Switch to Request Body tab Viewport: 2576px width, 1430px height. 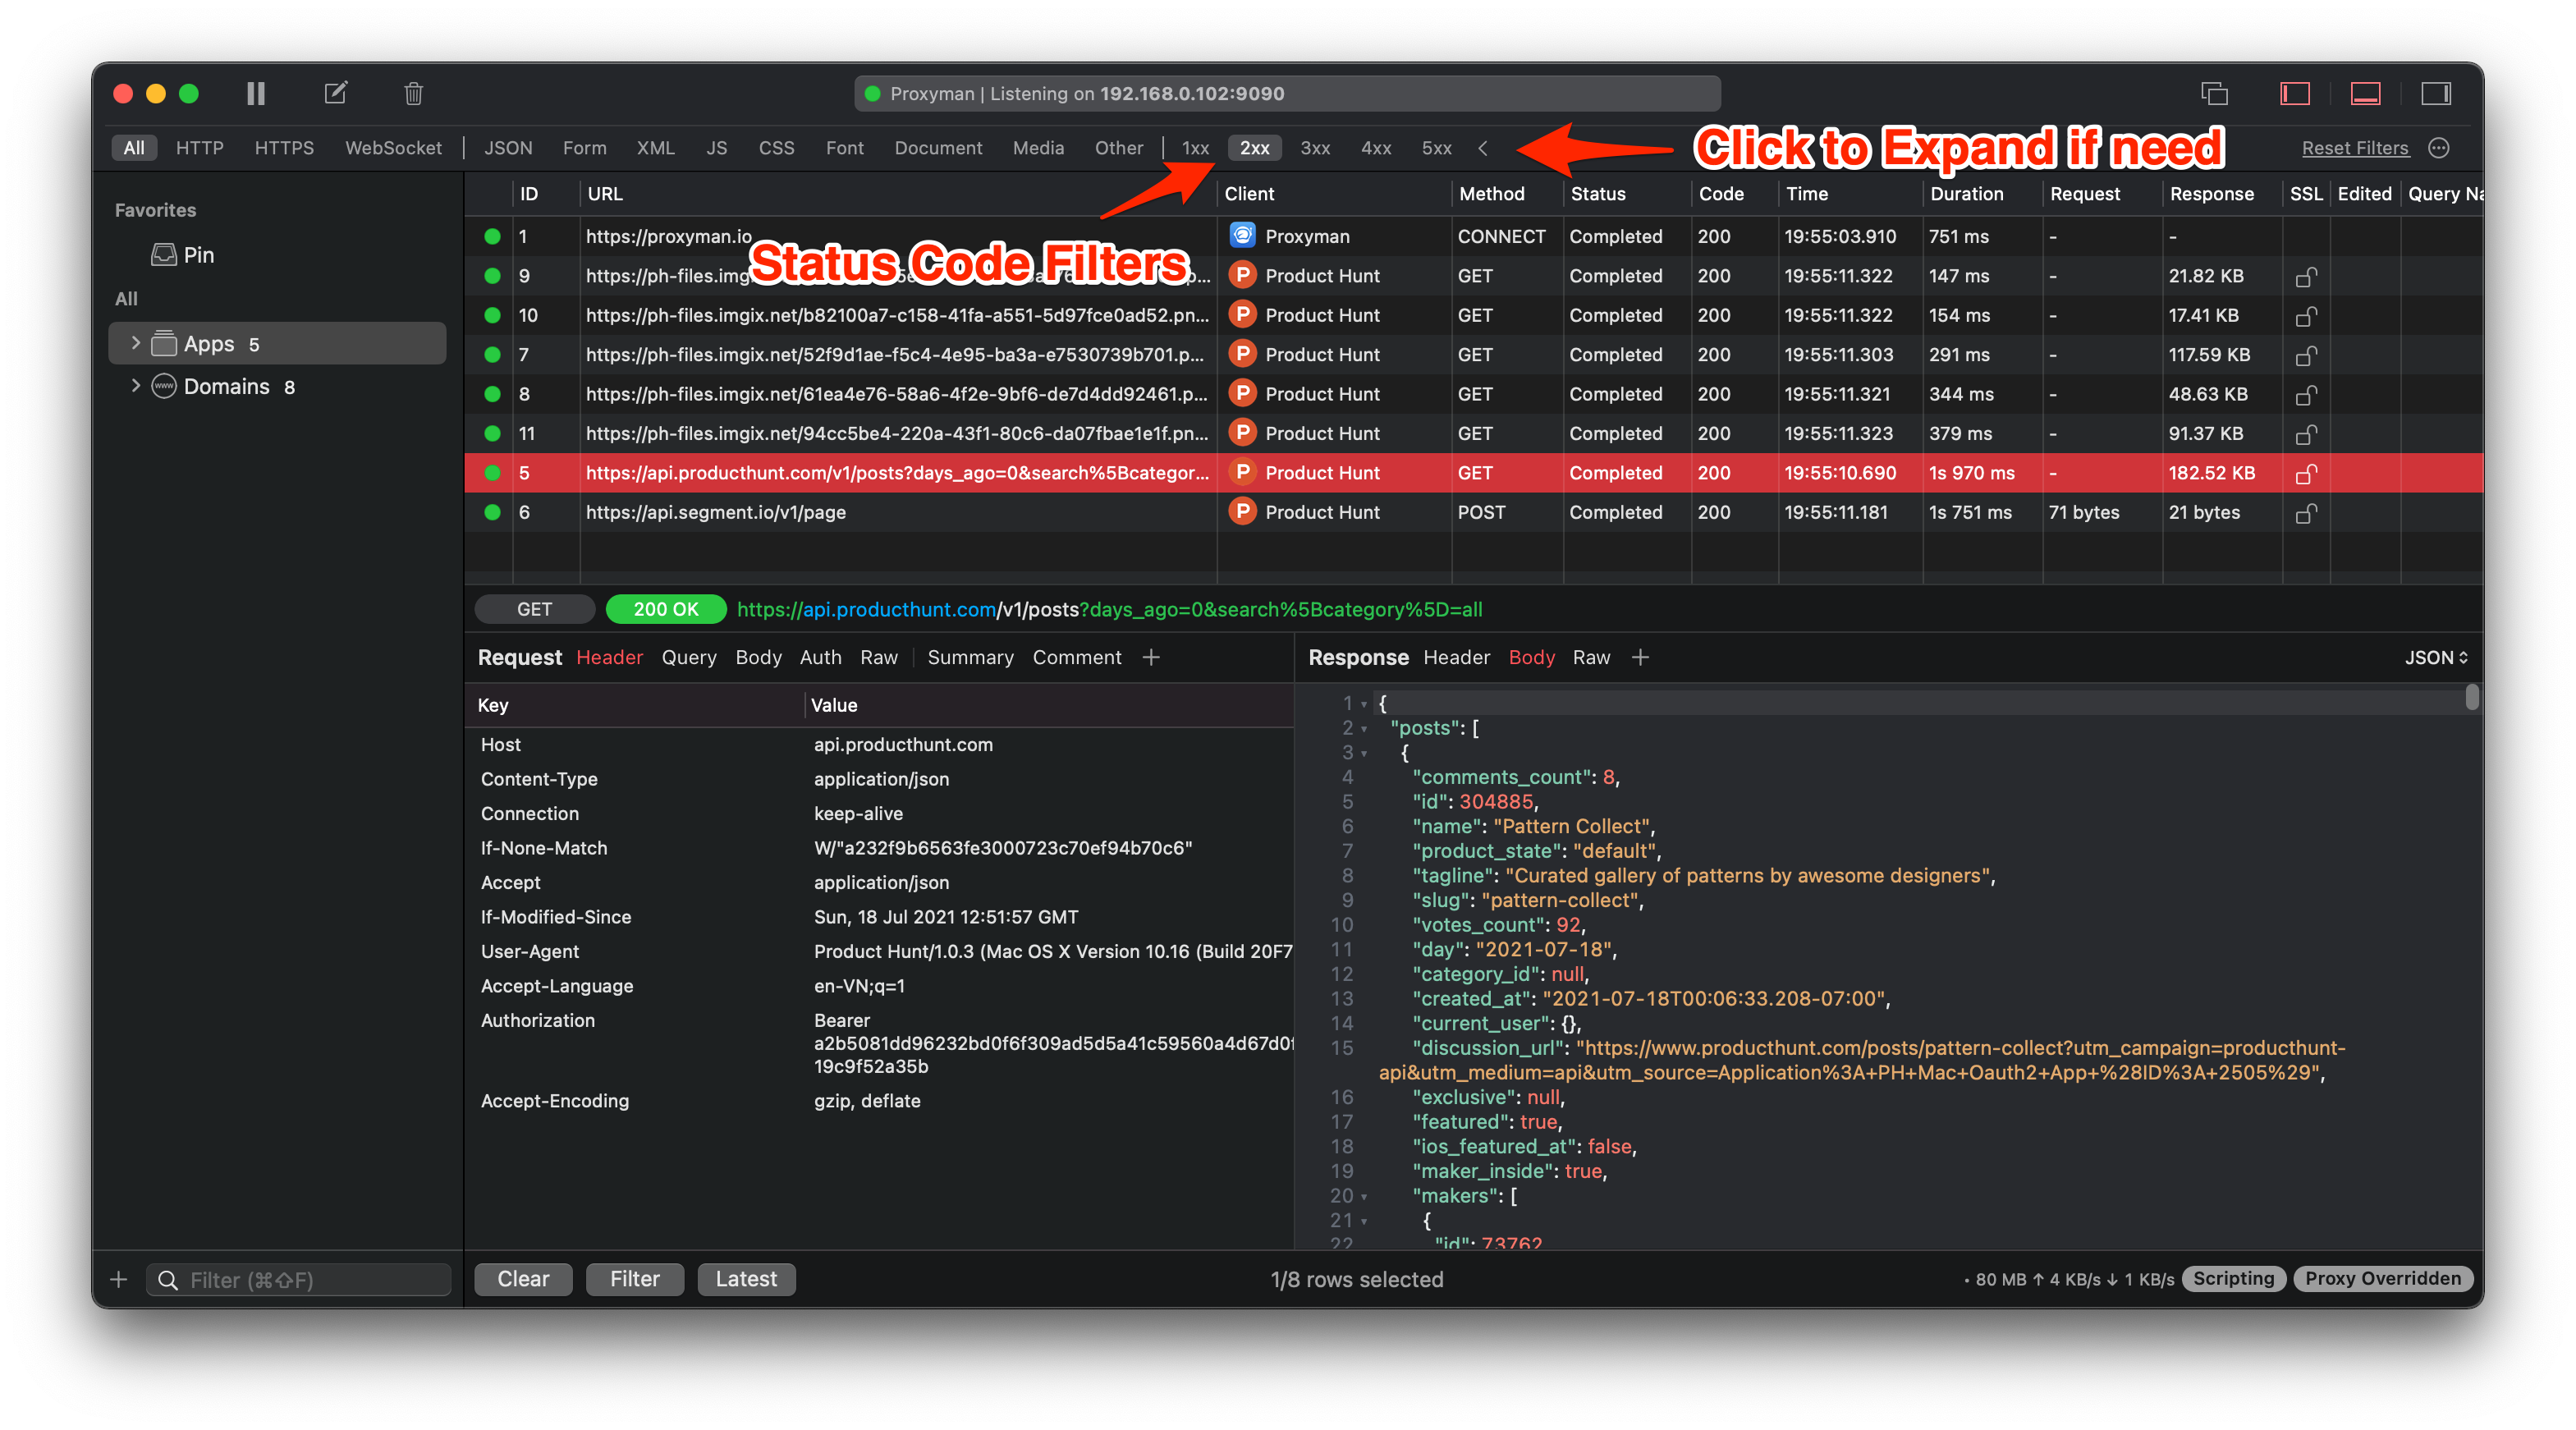click(x=758, y=657)
